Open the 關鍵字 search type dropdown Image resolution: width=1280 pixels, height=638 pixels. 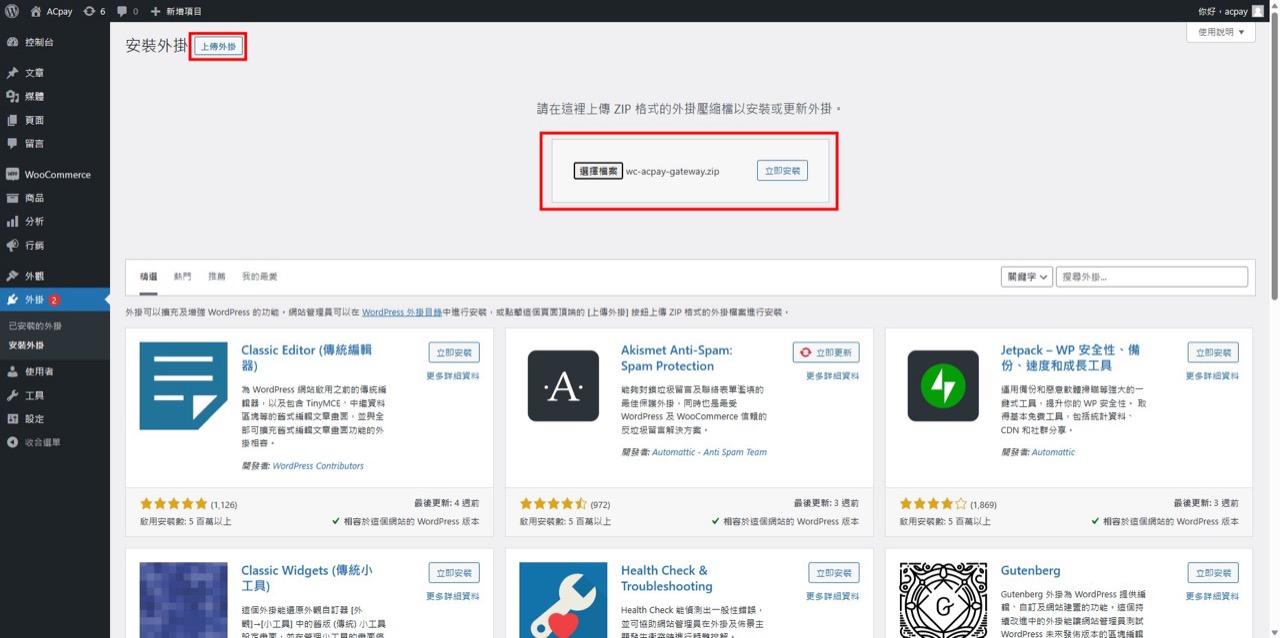tap(1026, 276)
